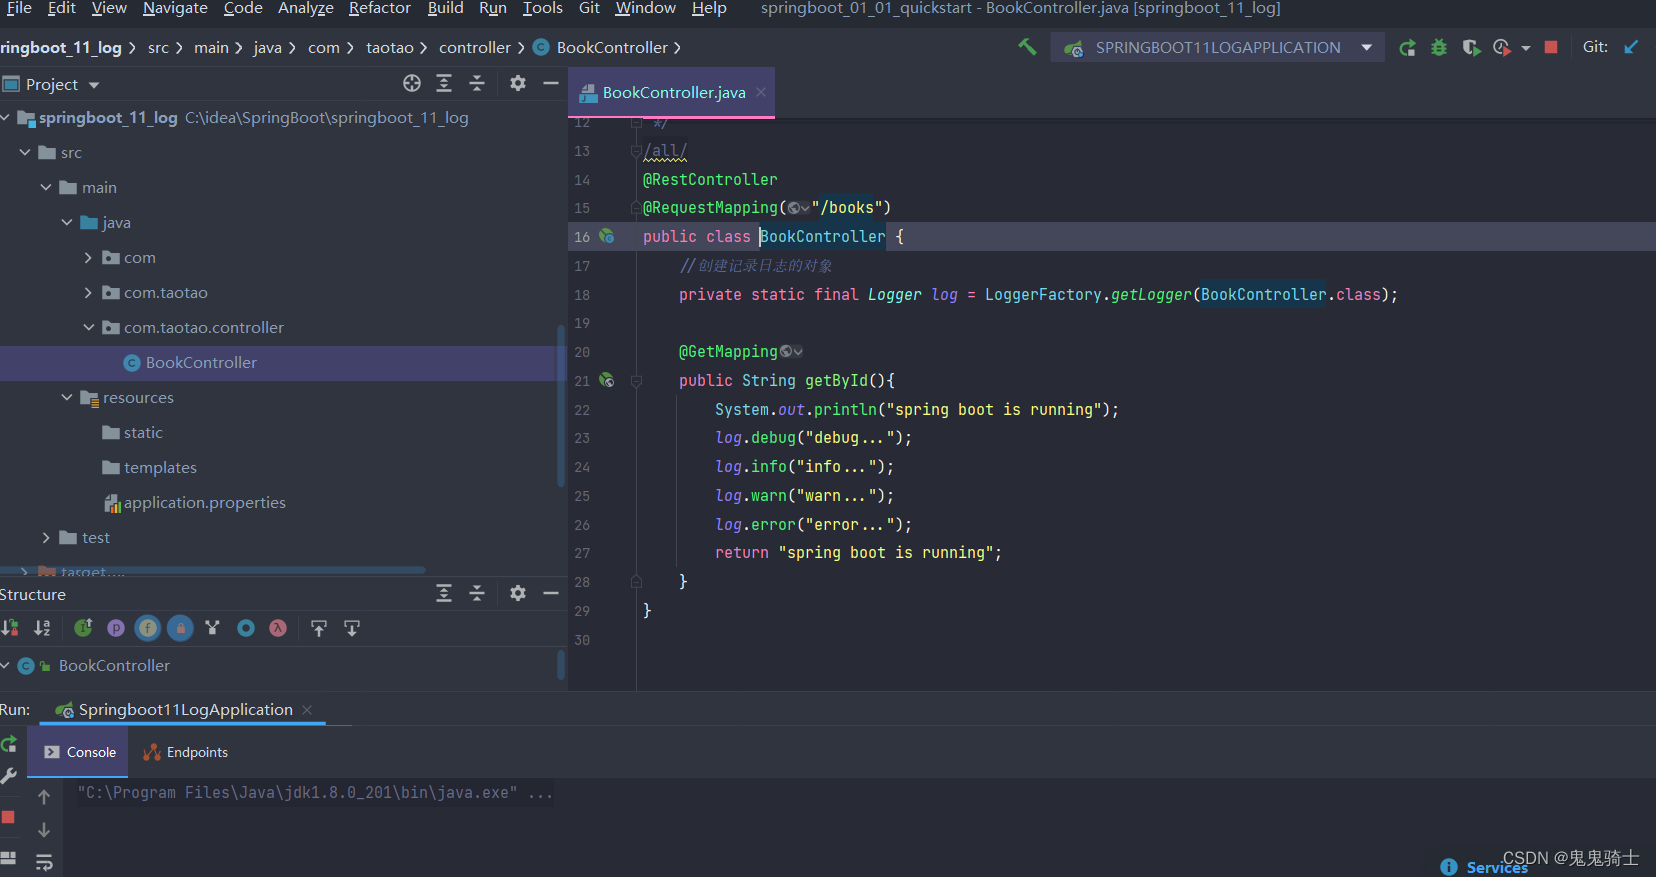This screenshot has height=877, width=1656.
Task: Click the BookController breadcrumb in navigation bar
Action: pyautogui.click(x=600, y=47)
